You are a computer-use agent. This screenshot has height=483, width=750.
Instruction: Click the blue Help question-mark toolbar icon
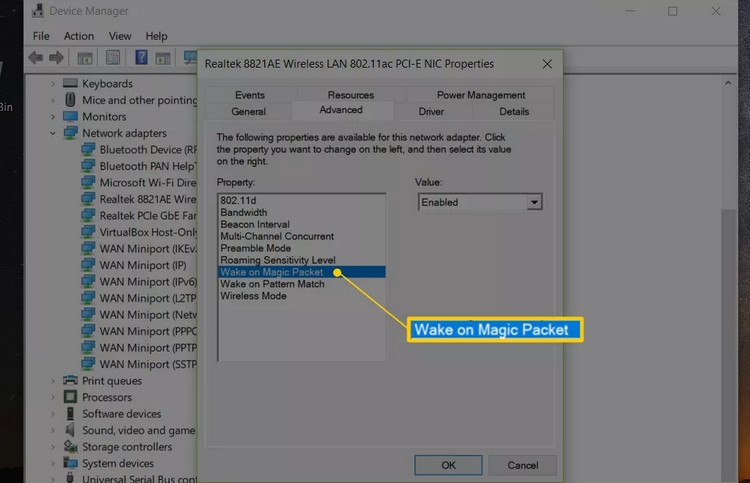tap(141, 57)
